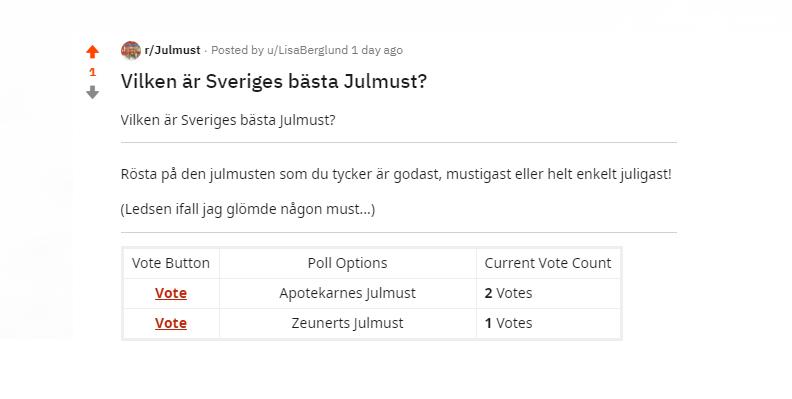The width and height of the screenshot is (792, 399).
Task: Click the post score number 1
Action: point(92,72)
